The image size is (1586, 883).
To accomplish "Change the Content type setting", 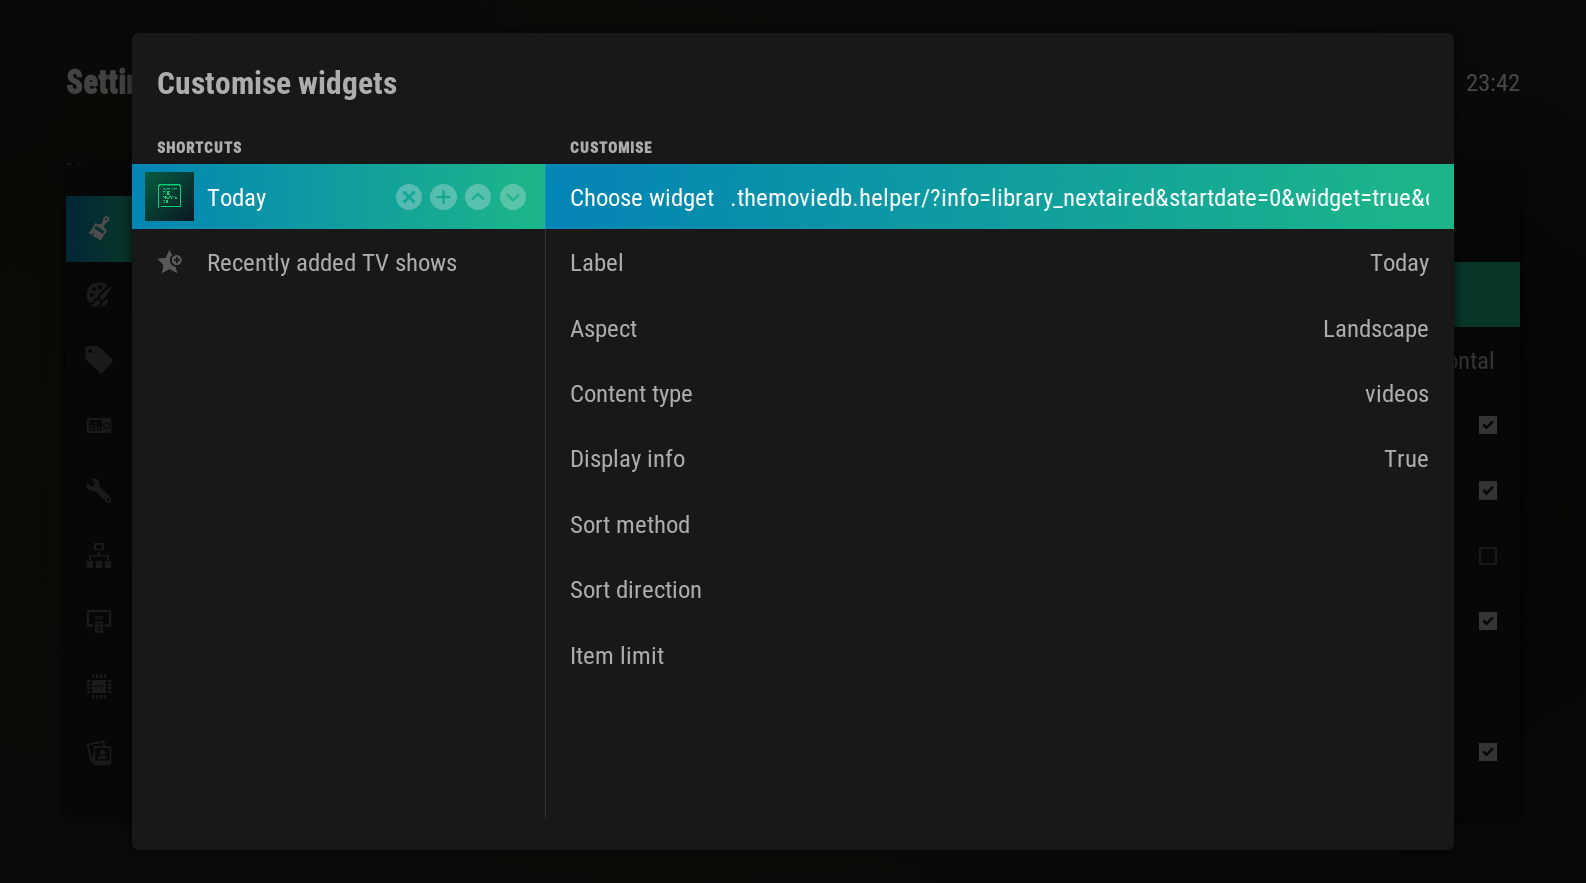I will click(999, 394).
